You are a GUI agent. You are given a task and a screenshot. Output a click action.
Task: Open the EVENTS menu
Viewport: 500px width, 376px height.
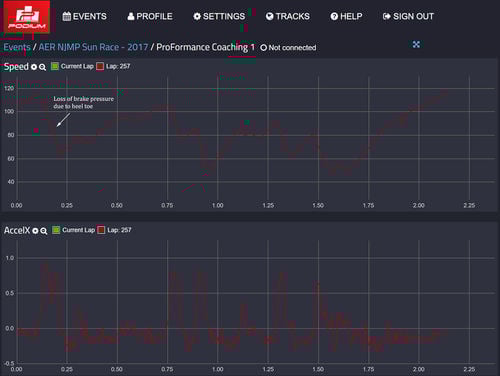pos(85,16)
